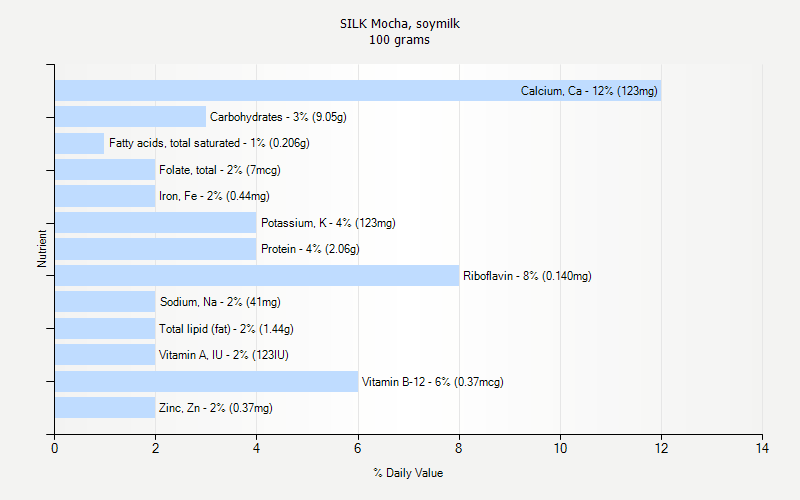Click the Vitamin A blue bar
Image resolution: width=800 pixels, height=500 pixels.
(x=105, y=355)
